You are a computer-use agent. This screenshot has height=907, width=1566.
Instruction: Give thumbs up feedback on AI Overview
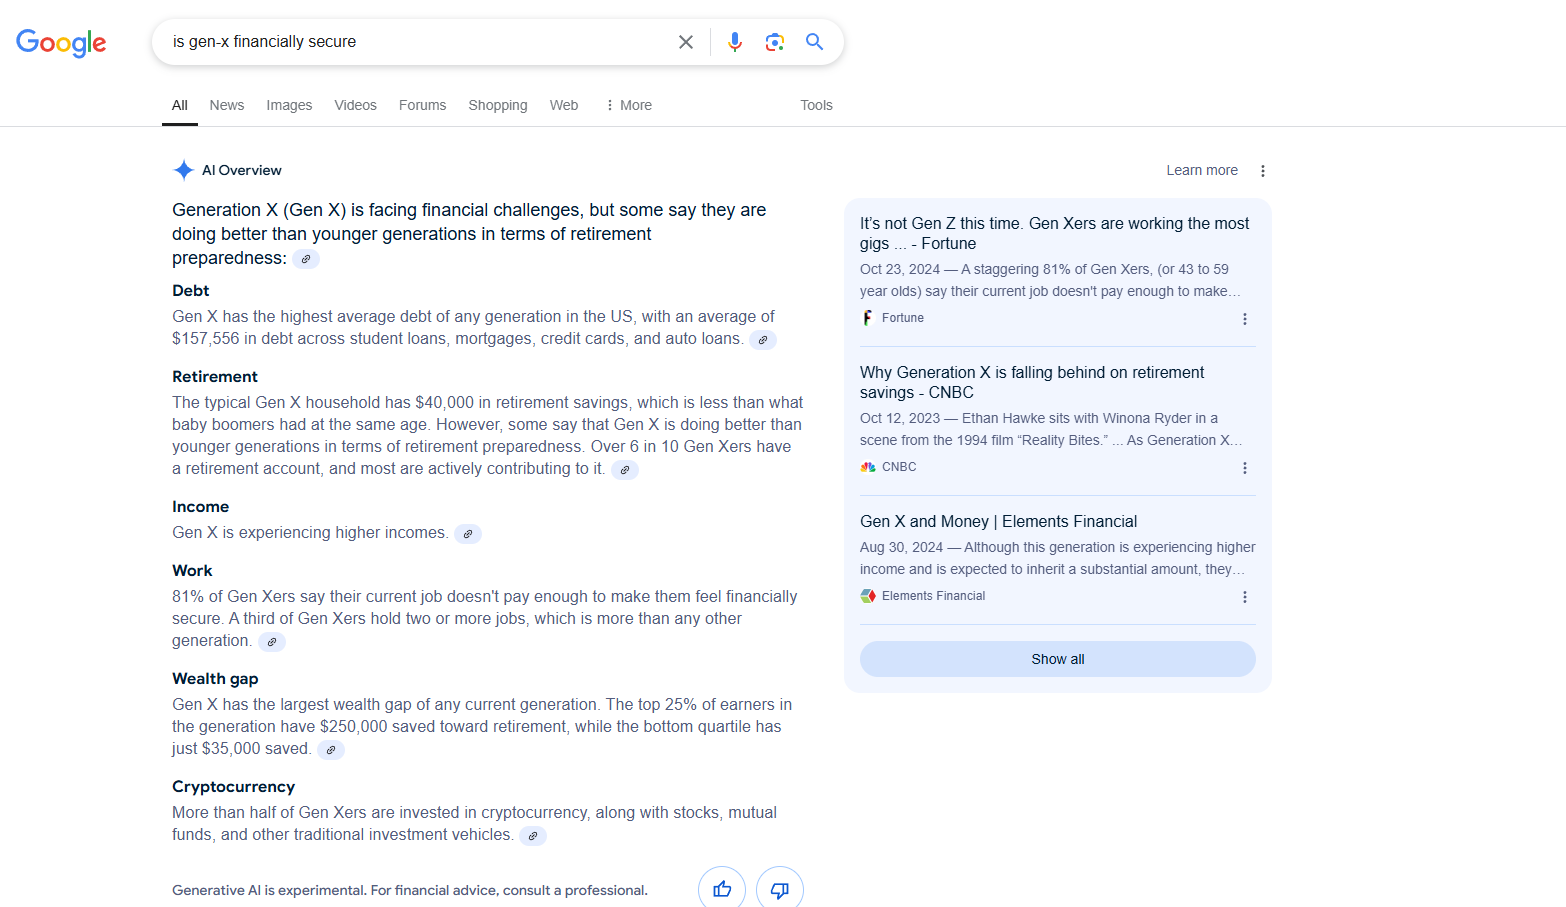(x=722, y=889)
